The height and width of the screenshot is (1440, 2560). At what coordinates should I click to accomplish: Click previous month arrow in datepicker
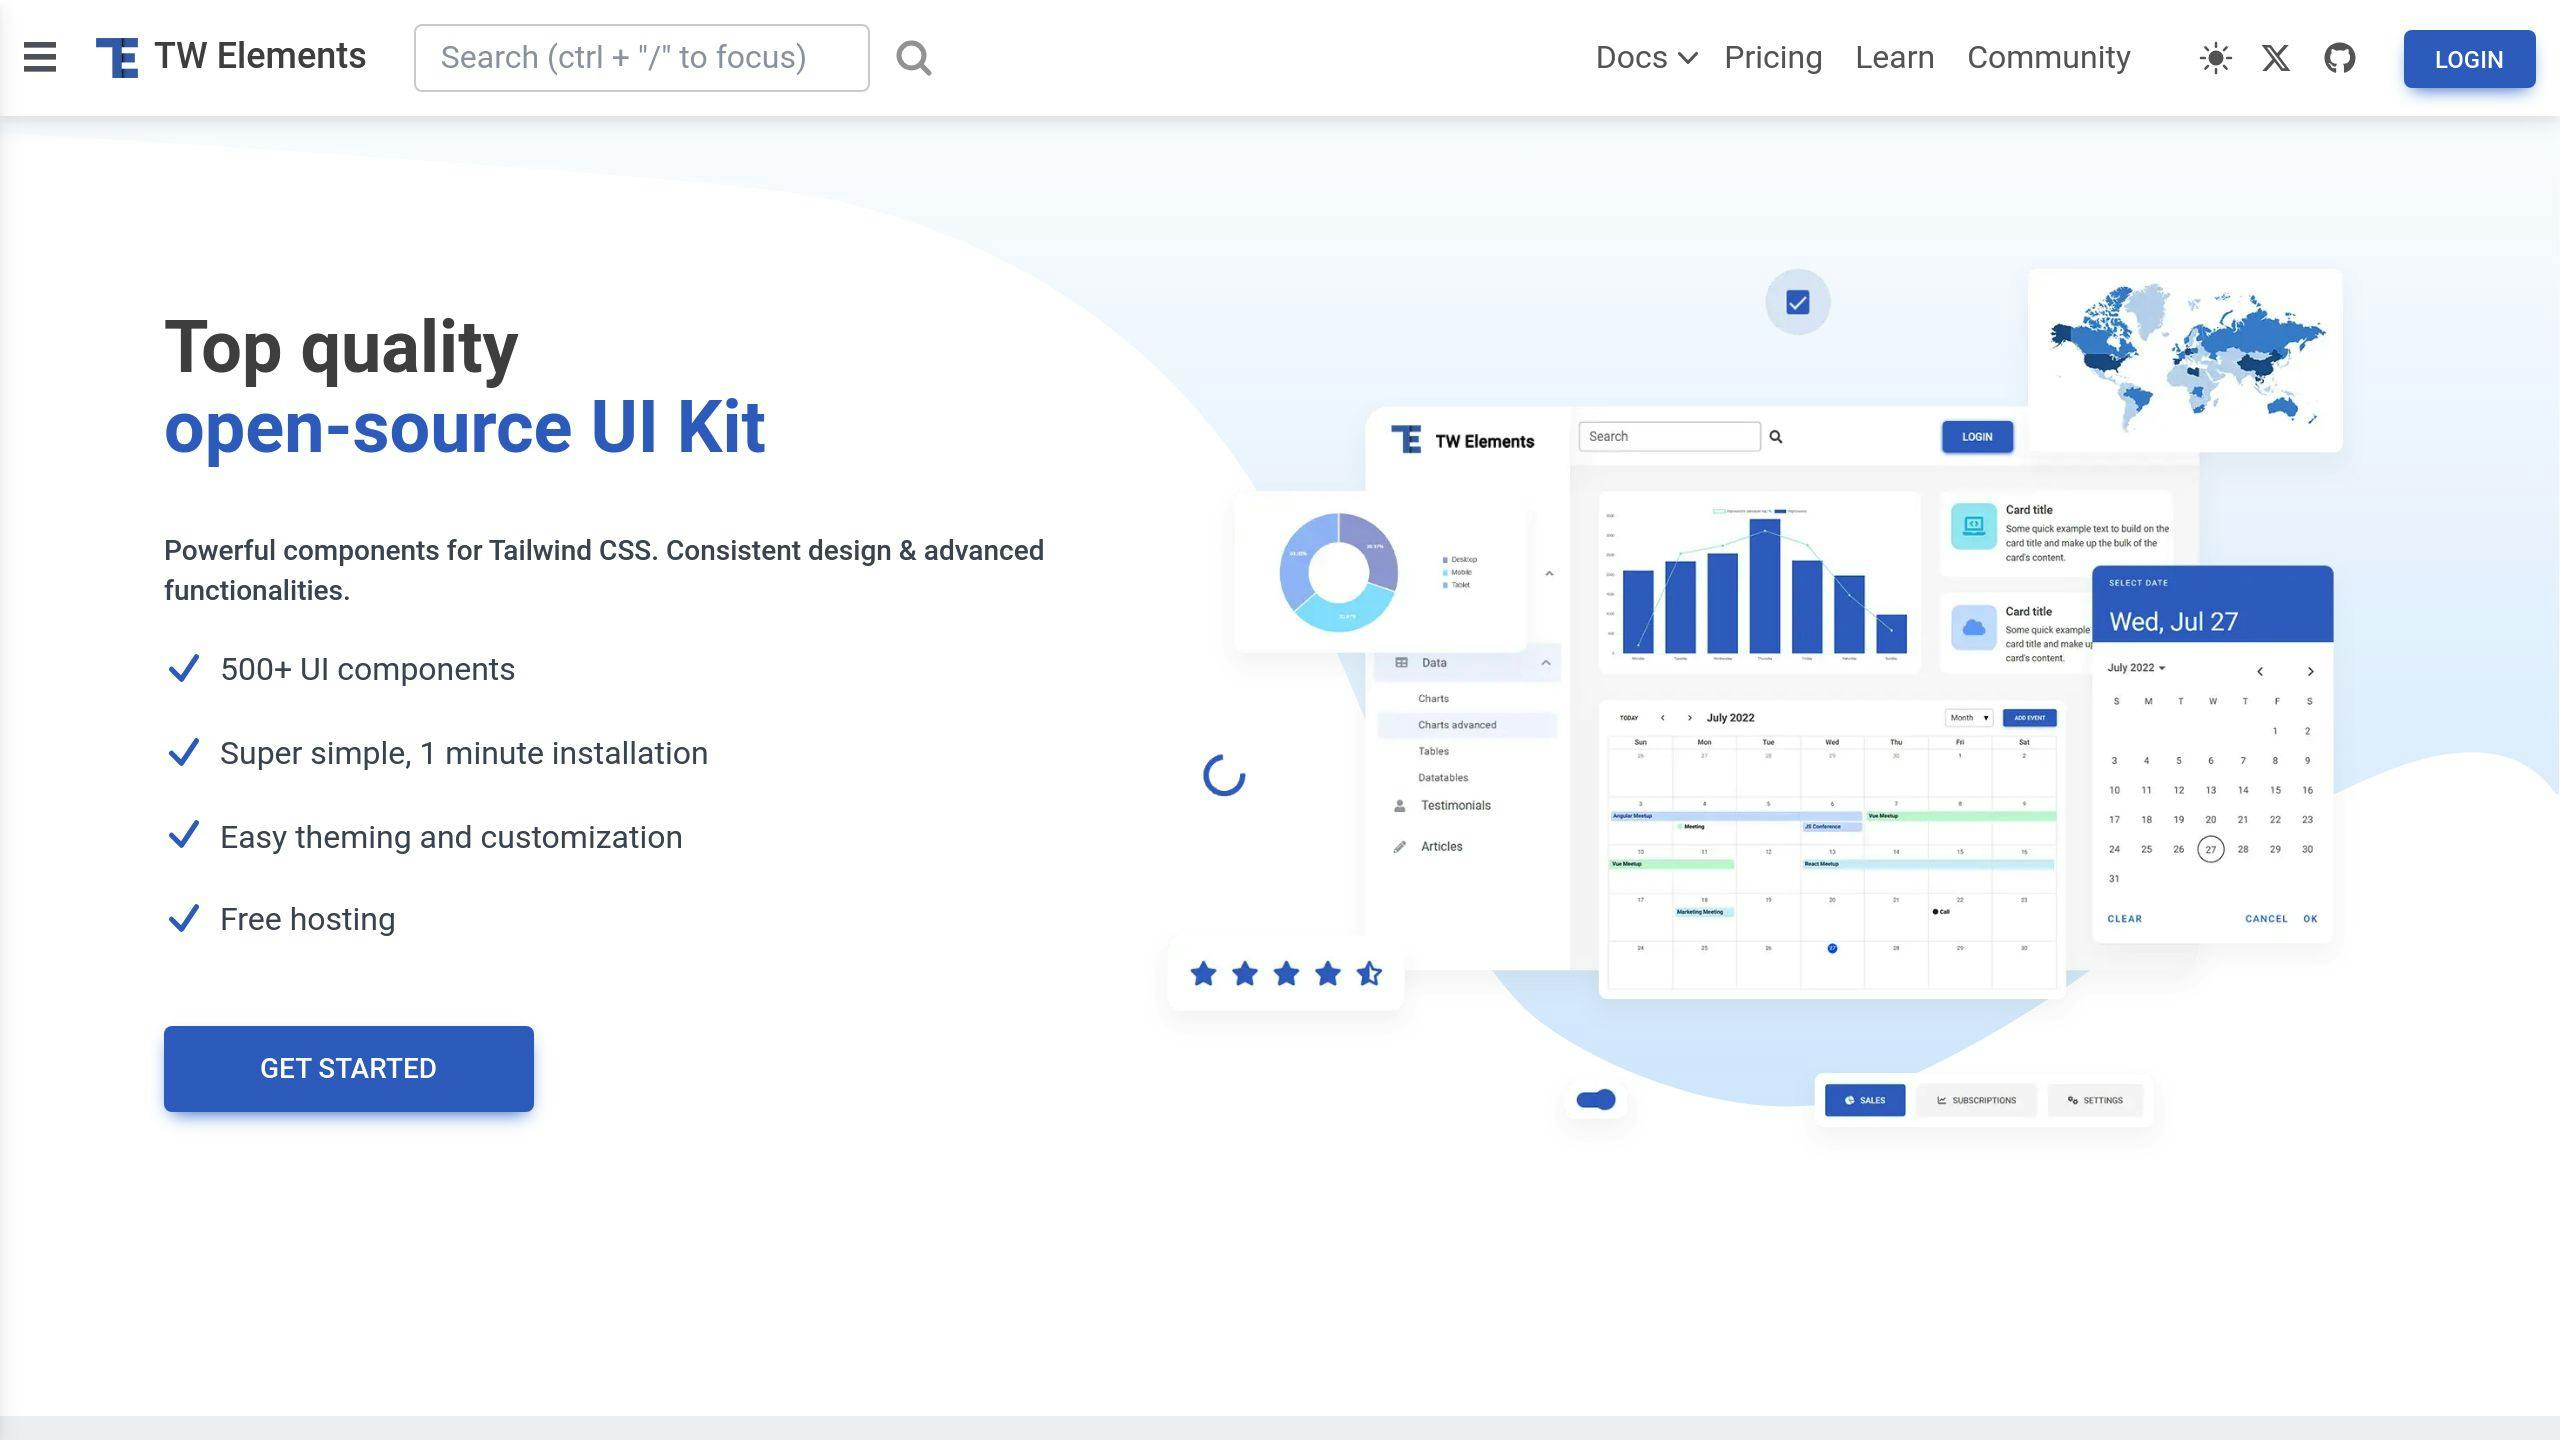click(2260, 671)
